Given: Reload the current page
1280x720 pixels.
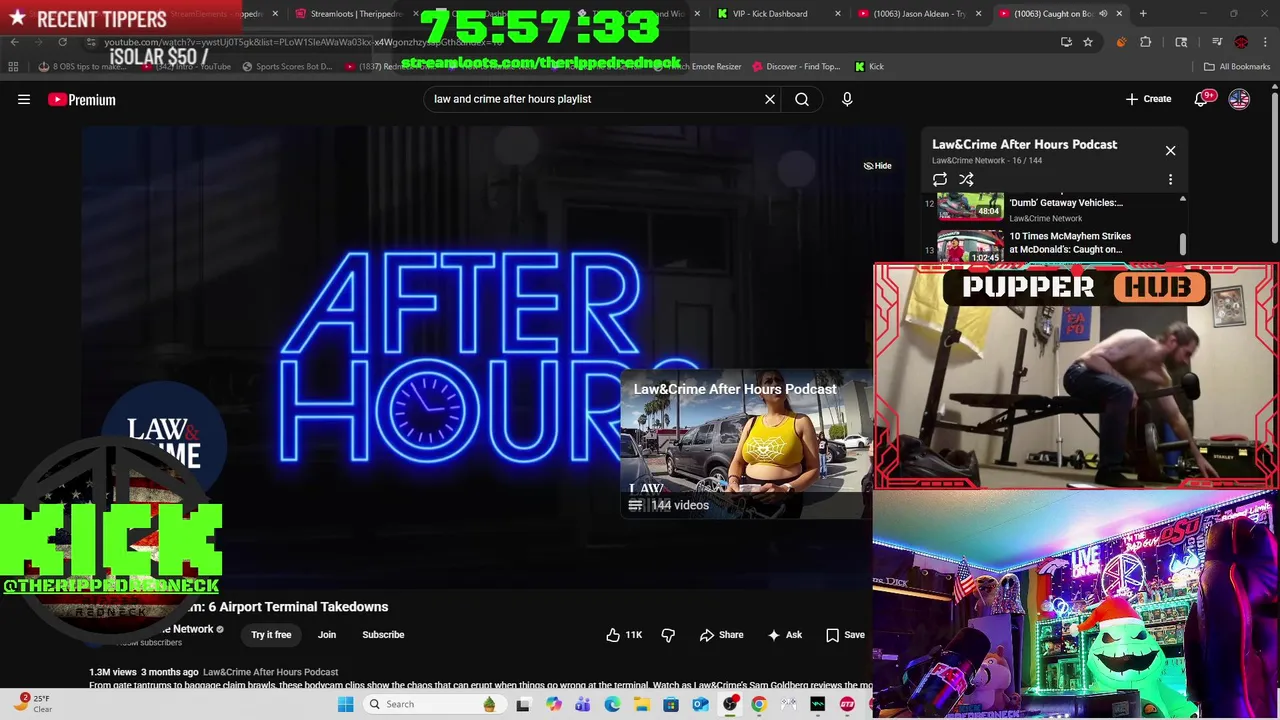Looking at the screenshot, I should (x=62, y=42).
